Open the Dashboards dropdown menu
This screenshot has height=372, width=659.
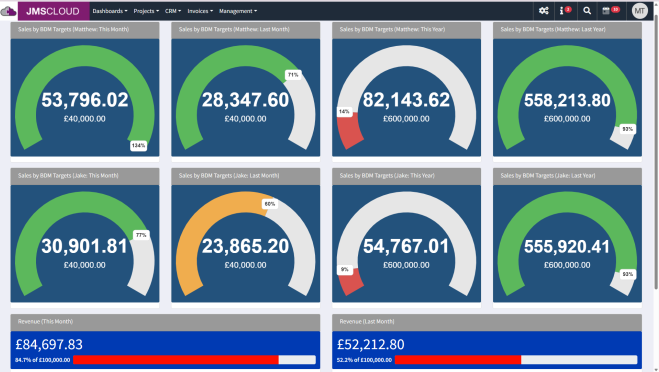pyautogui.click(x=110, y=11)
